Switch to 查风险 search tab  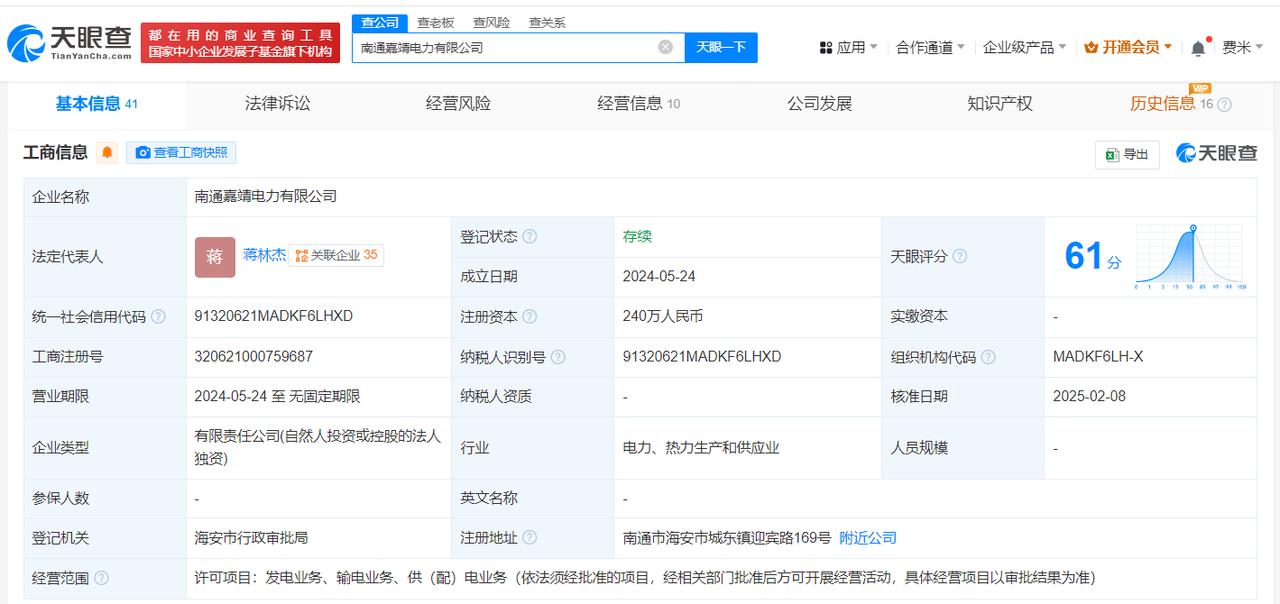point(491,22)
